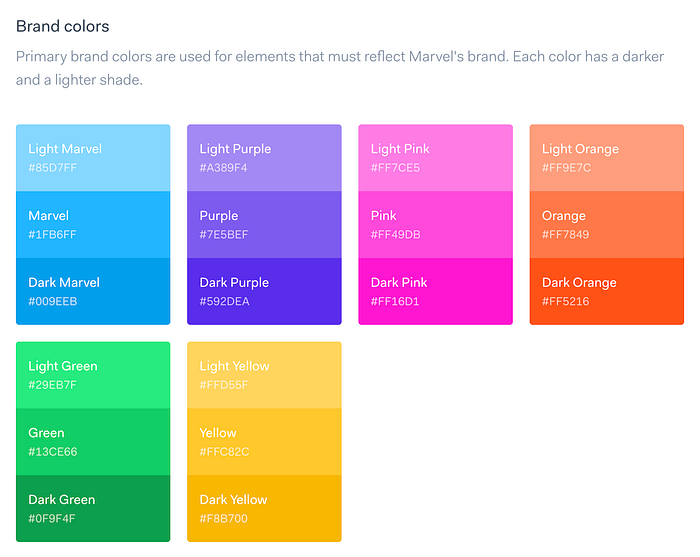Choose the Dark Marvel #009EEB swatch
This screenshot has width=700, height=557.
pyautogui.click(x=93, y=291)
